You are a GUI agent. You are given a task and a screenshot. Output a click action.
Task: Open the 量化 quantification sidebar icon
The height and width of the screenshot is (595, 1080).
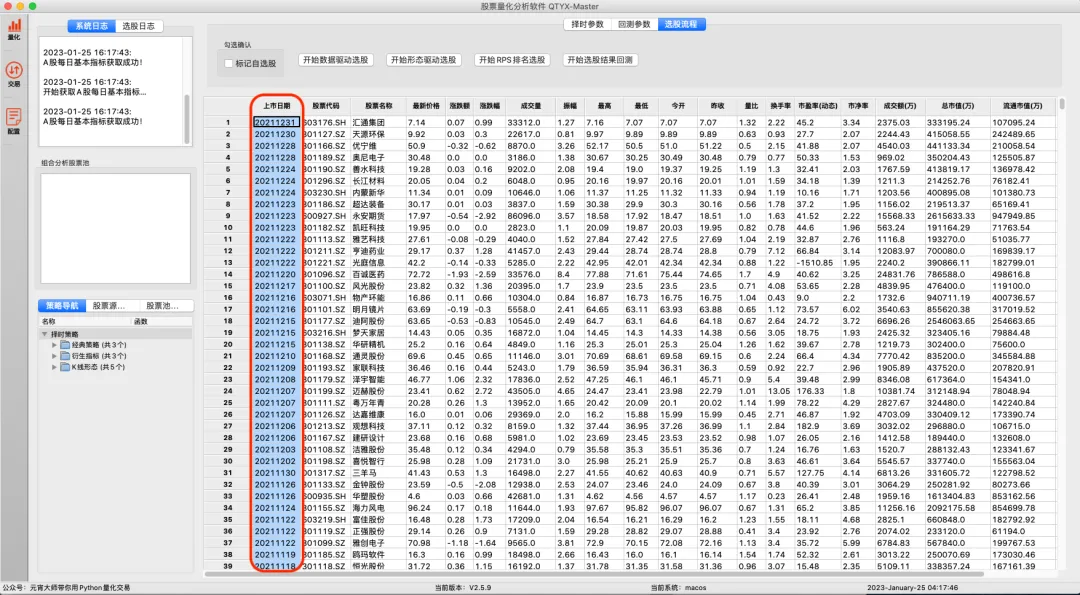coord(14,29)
